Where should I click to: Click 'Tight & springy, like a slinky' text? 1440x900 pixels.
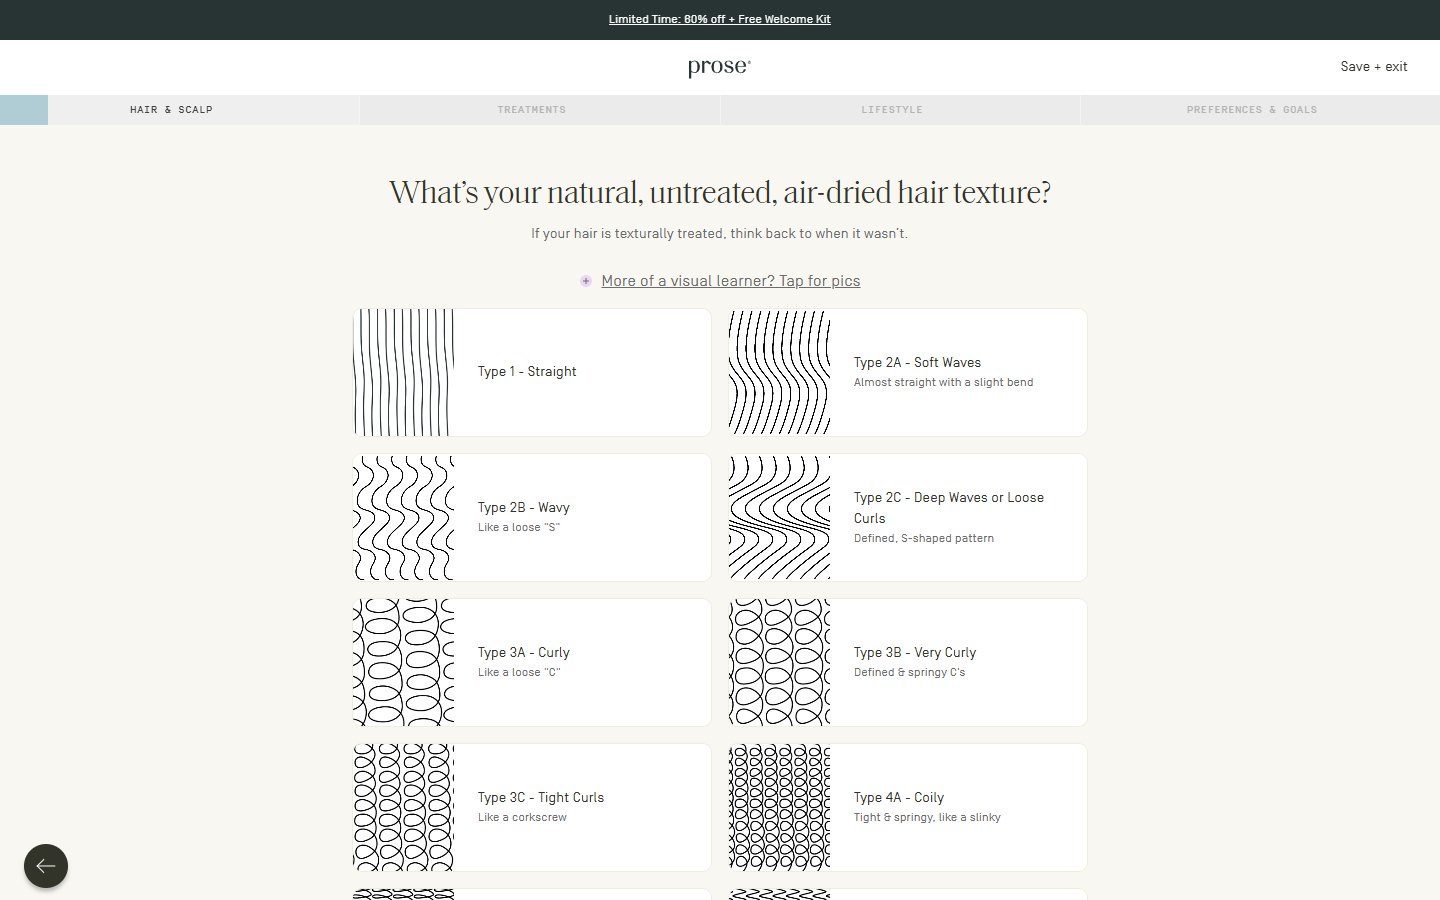(927, 817)
